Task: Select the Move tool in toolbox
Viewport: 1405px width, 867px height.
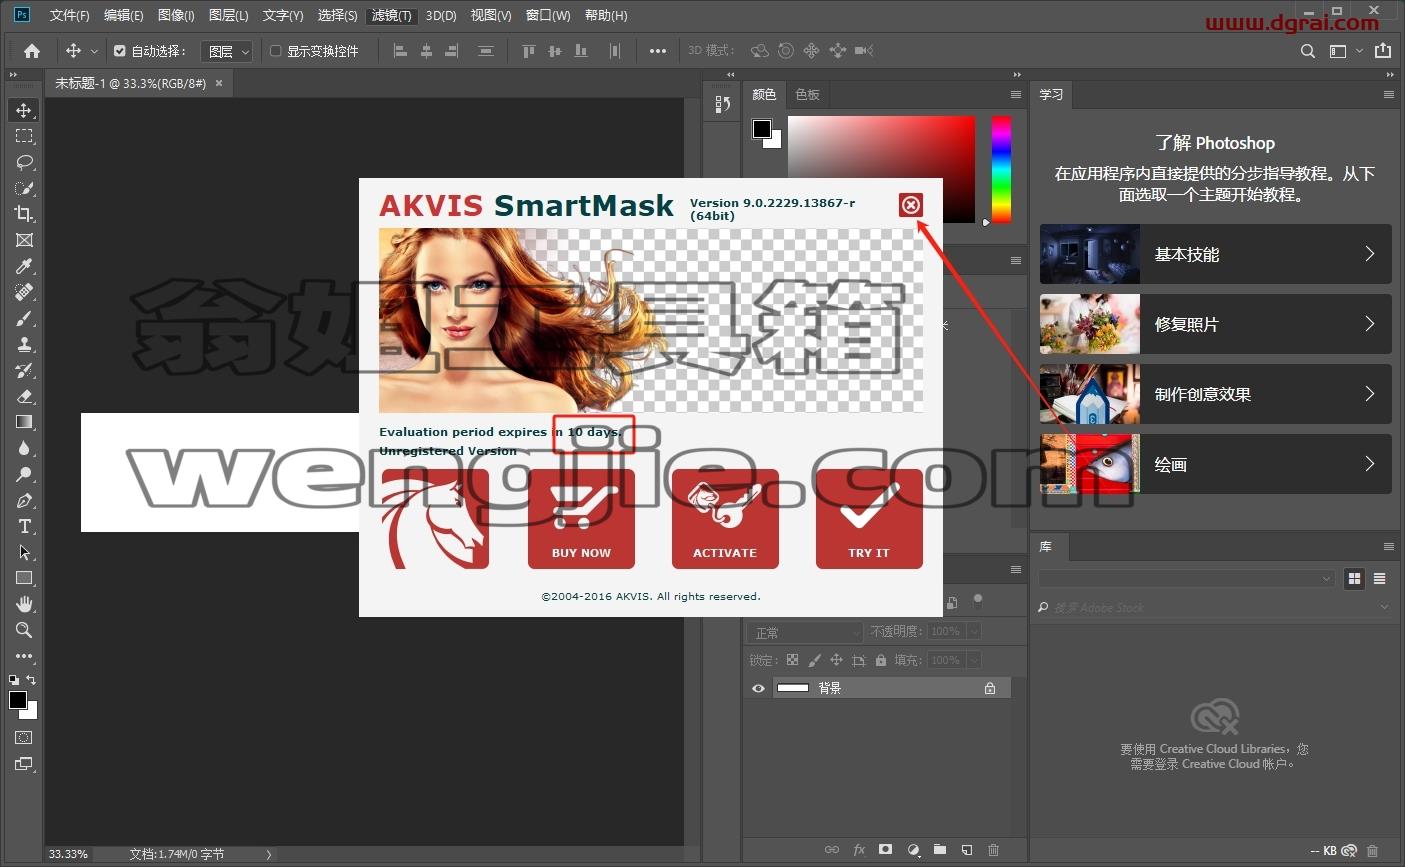Action: (x=24, y=110)
